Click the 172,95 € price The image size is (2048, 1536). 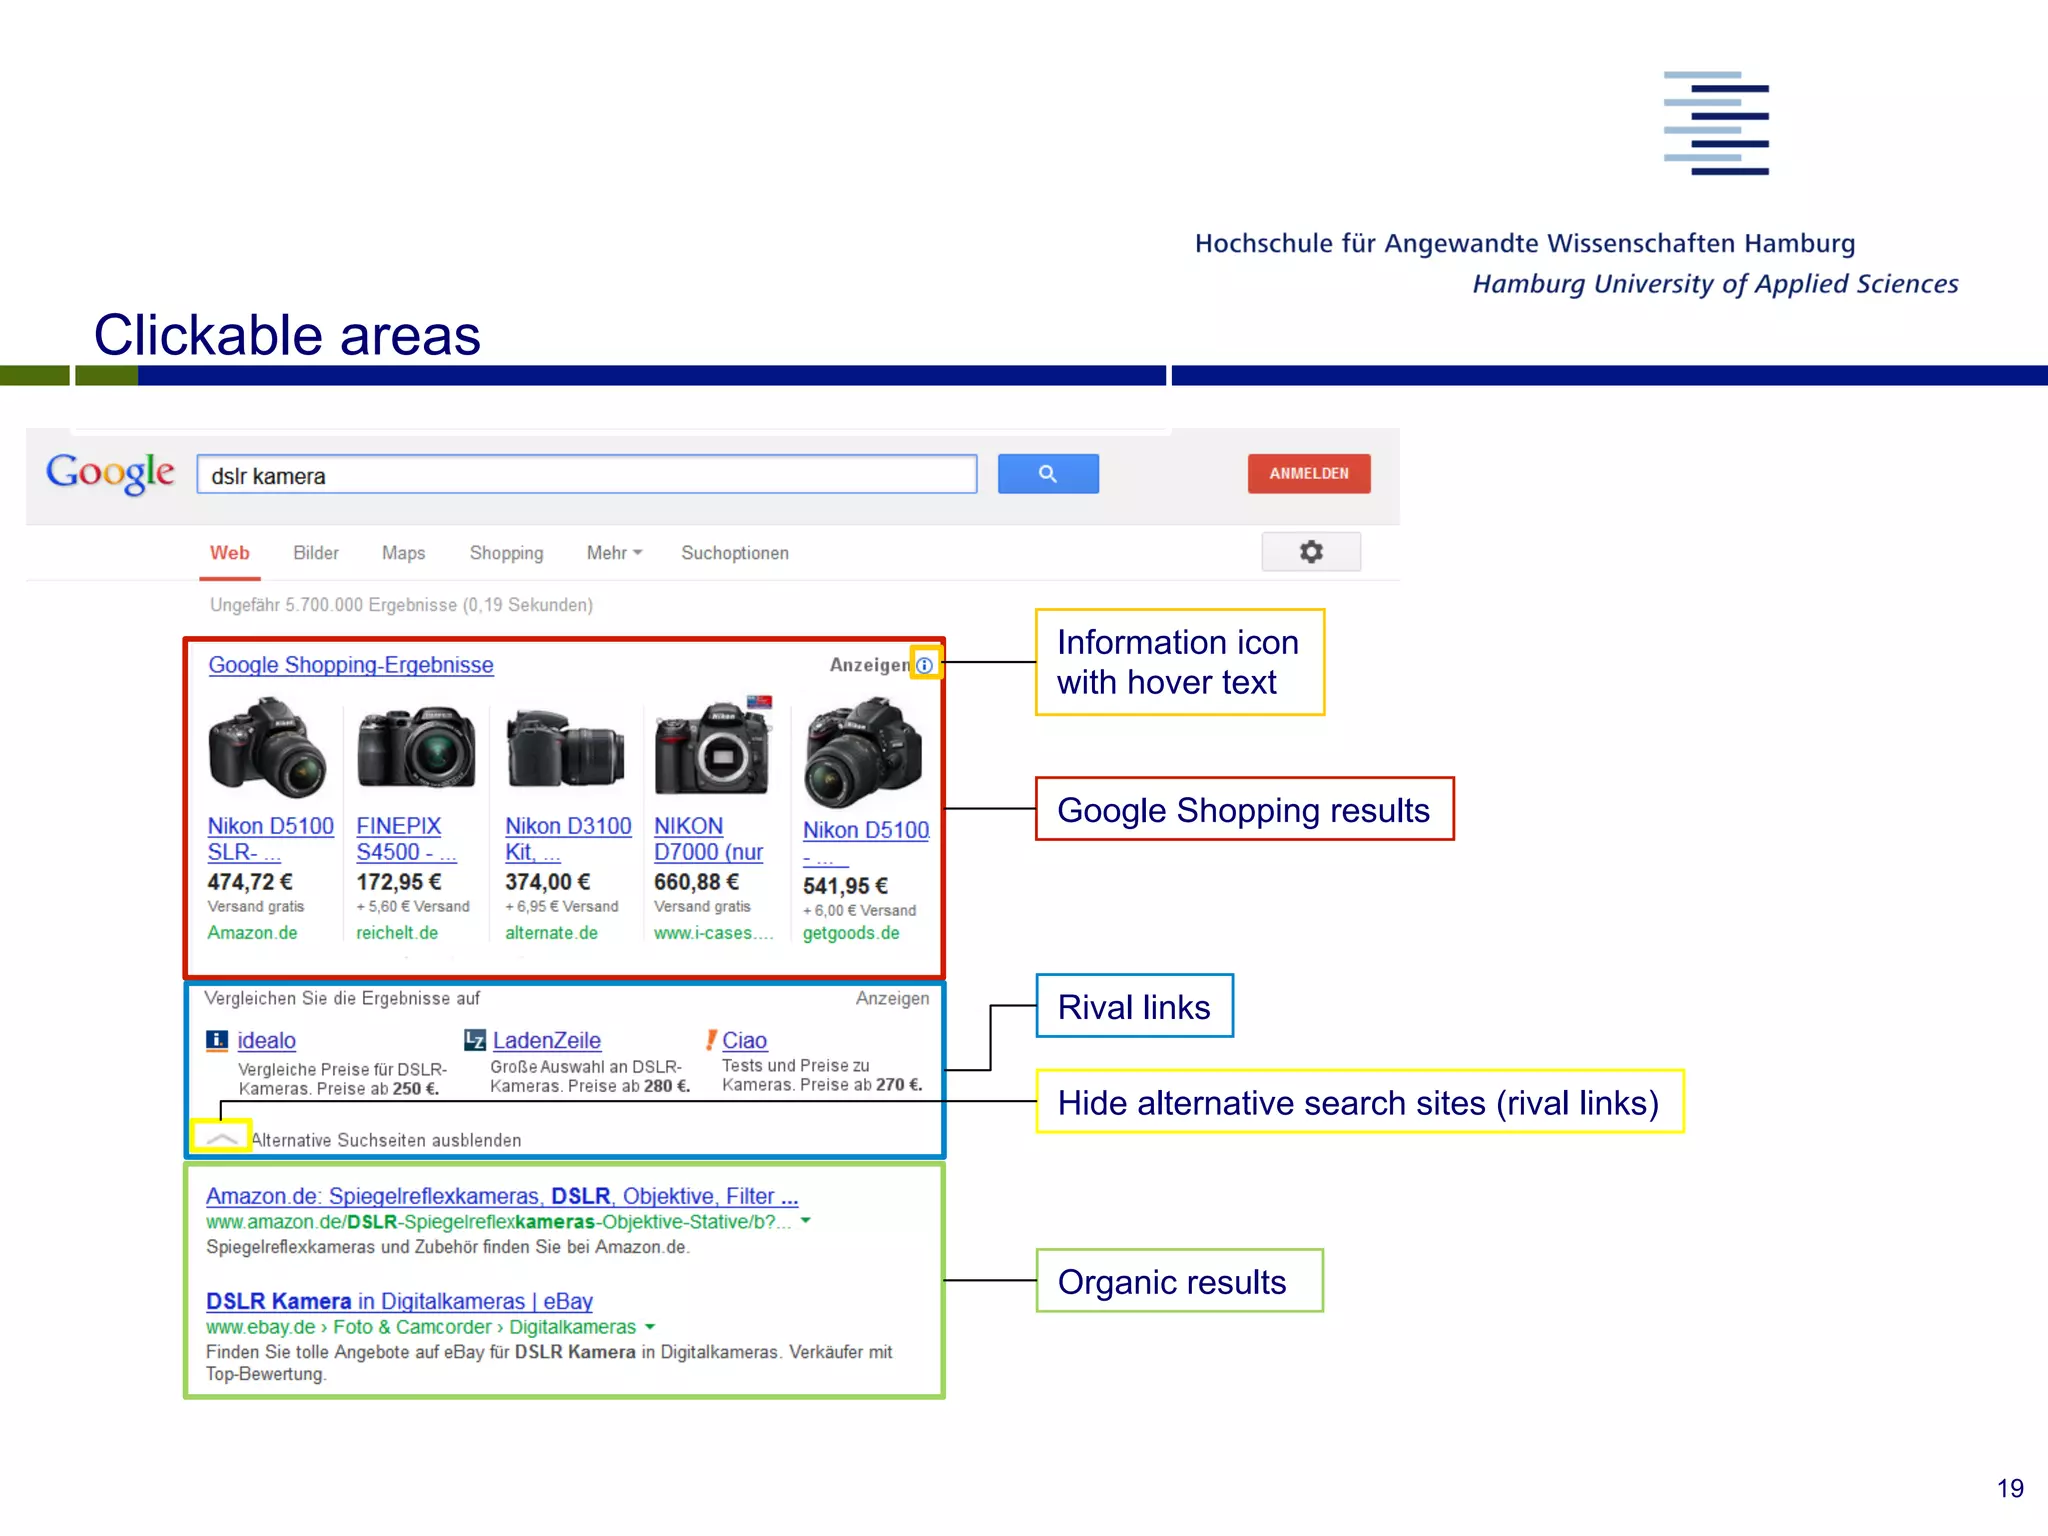pos(399,882)
